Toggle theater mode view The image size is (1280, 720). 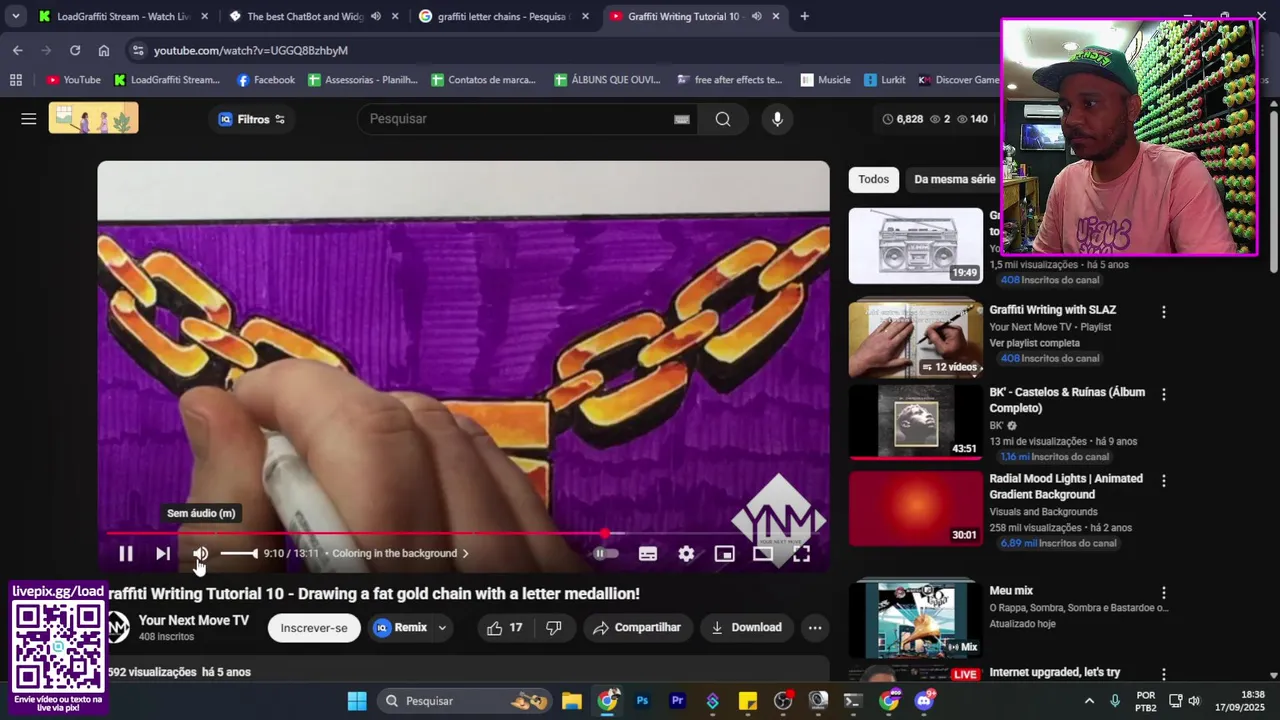click(x=763, y=553)
